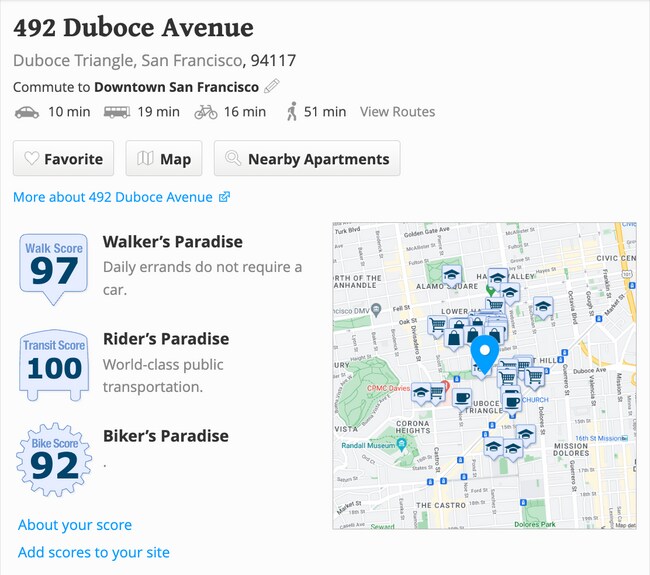Click the heart icon on Favorite button
Image resolution: width=650 pixels, height=575 pixels.
tap(32, 158)
